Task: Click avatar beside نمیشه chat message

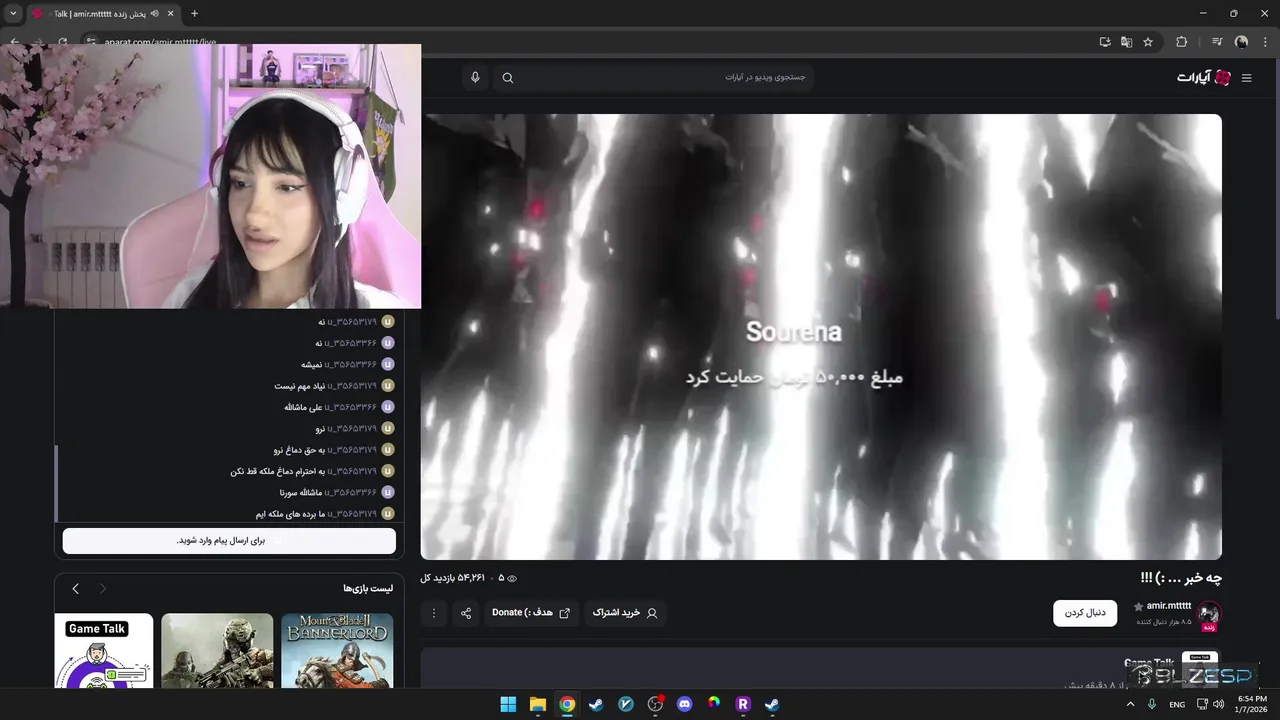Action: click(x=388, y=364)
